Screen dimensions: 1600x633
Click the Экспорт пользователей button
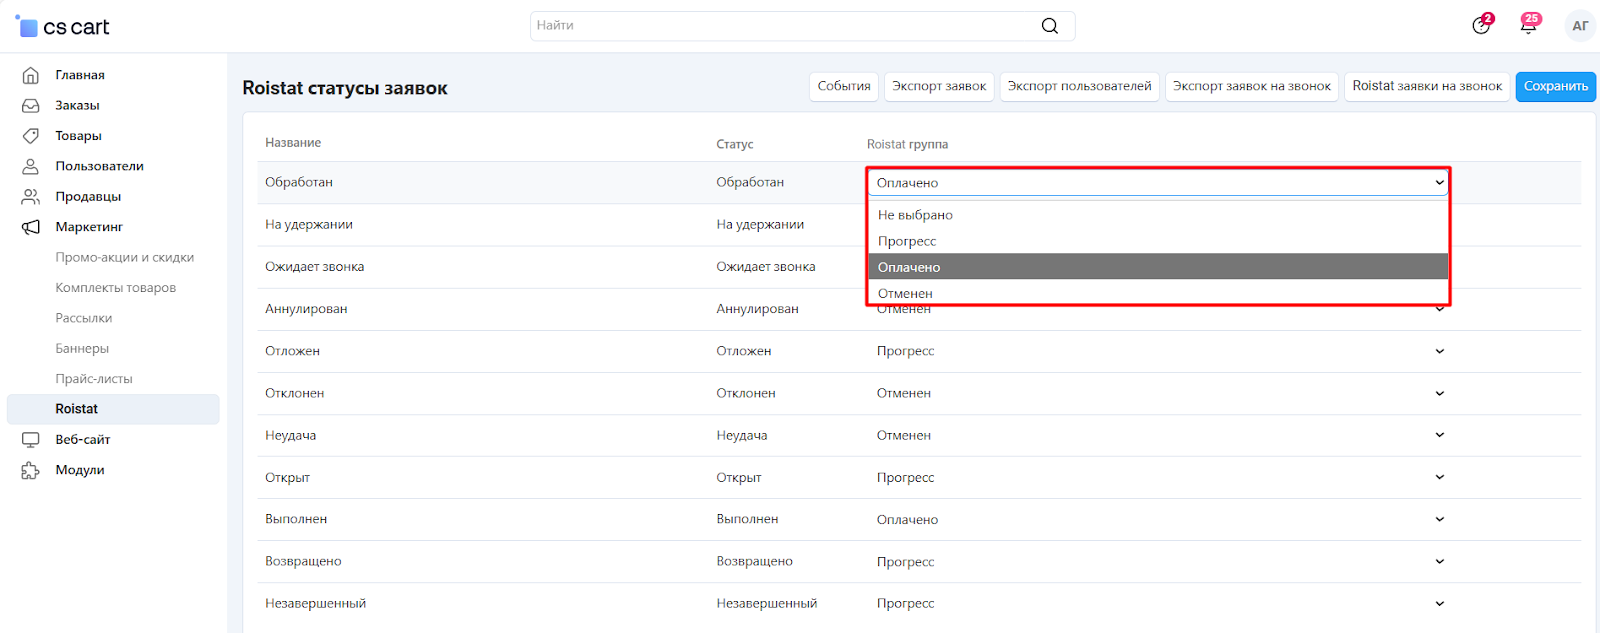pyautogui.click(x=1080, y=86)
